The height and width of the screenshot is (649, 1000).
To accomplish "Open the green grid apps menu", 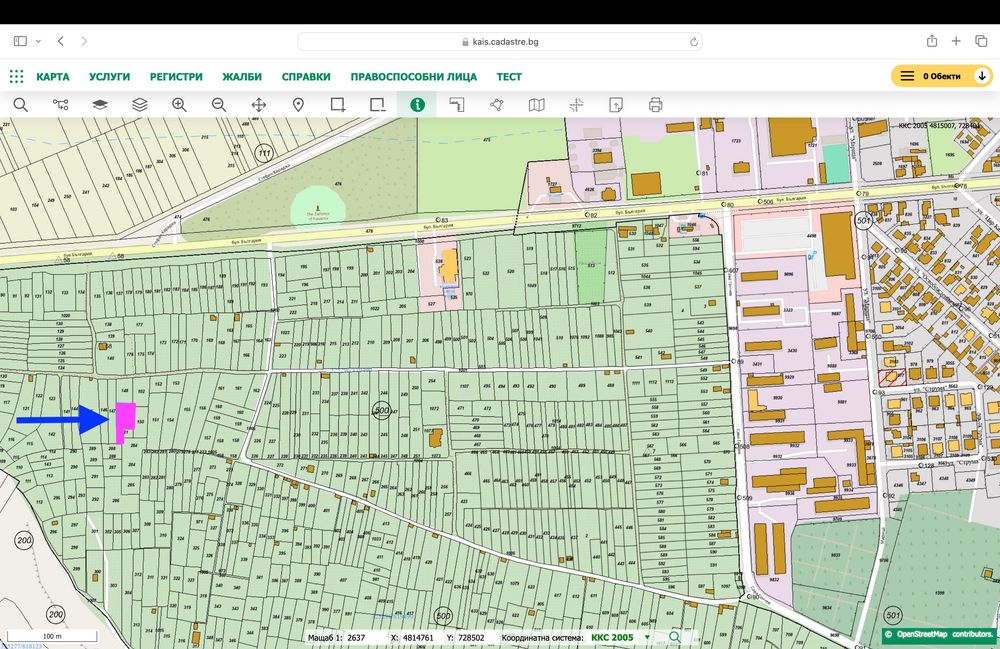I will click(17, 77).
